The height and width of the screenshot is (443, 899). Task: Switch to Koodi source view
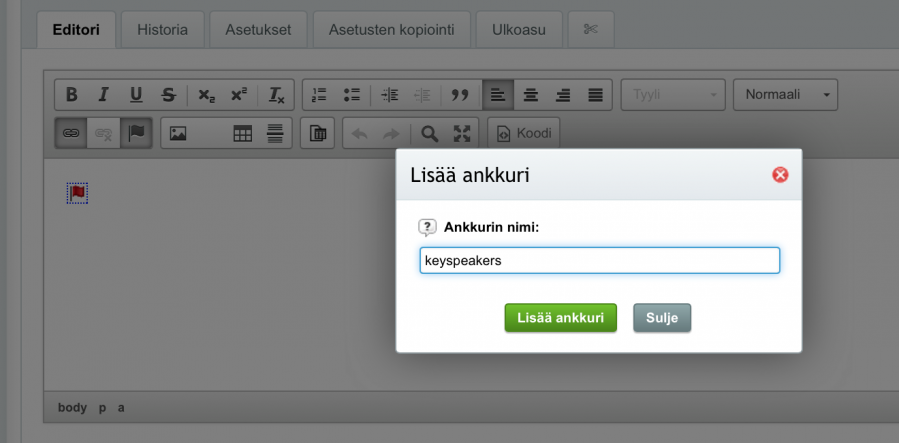(x=523, y=133)
